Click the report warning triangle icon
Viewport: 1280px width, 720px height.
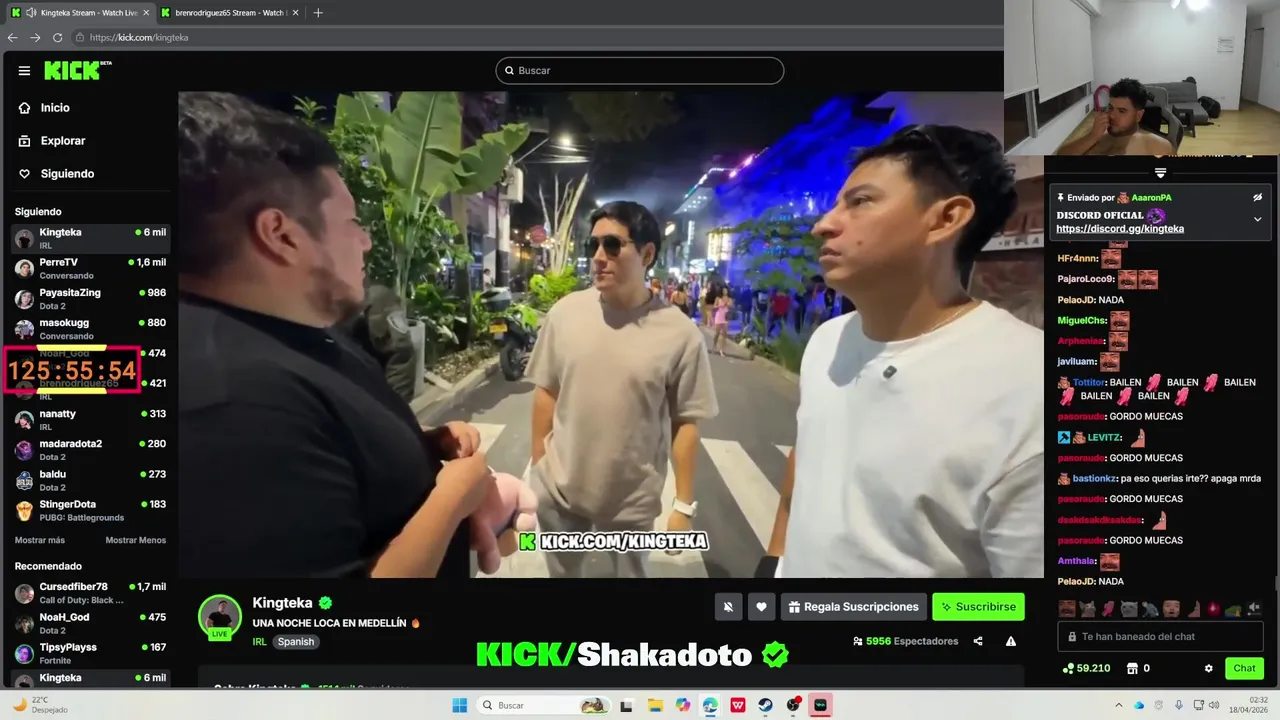click(1011, 641)
